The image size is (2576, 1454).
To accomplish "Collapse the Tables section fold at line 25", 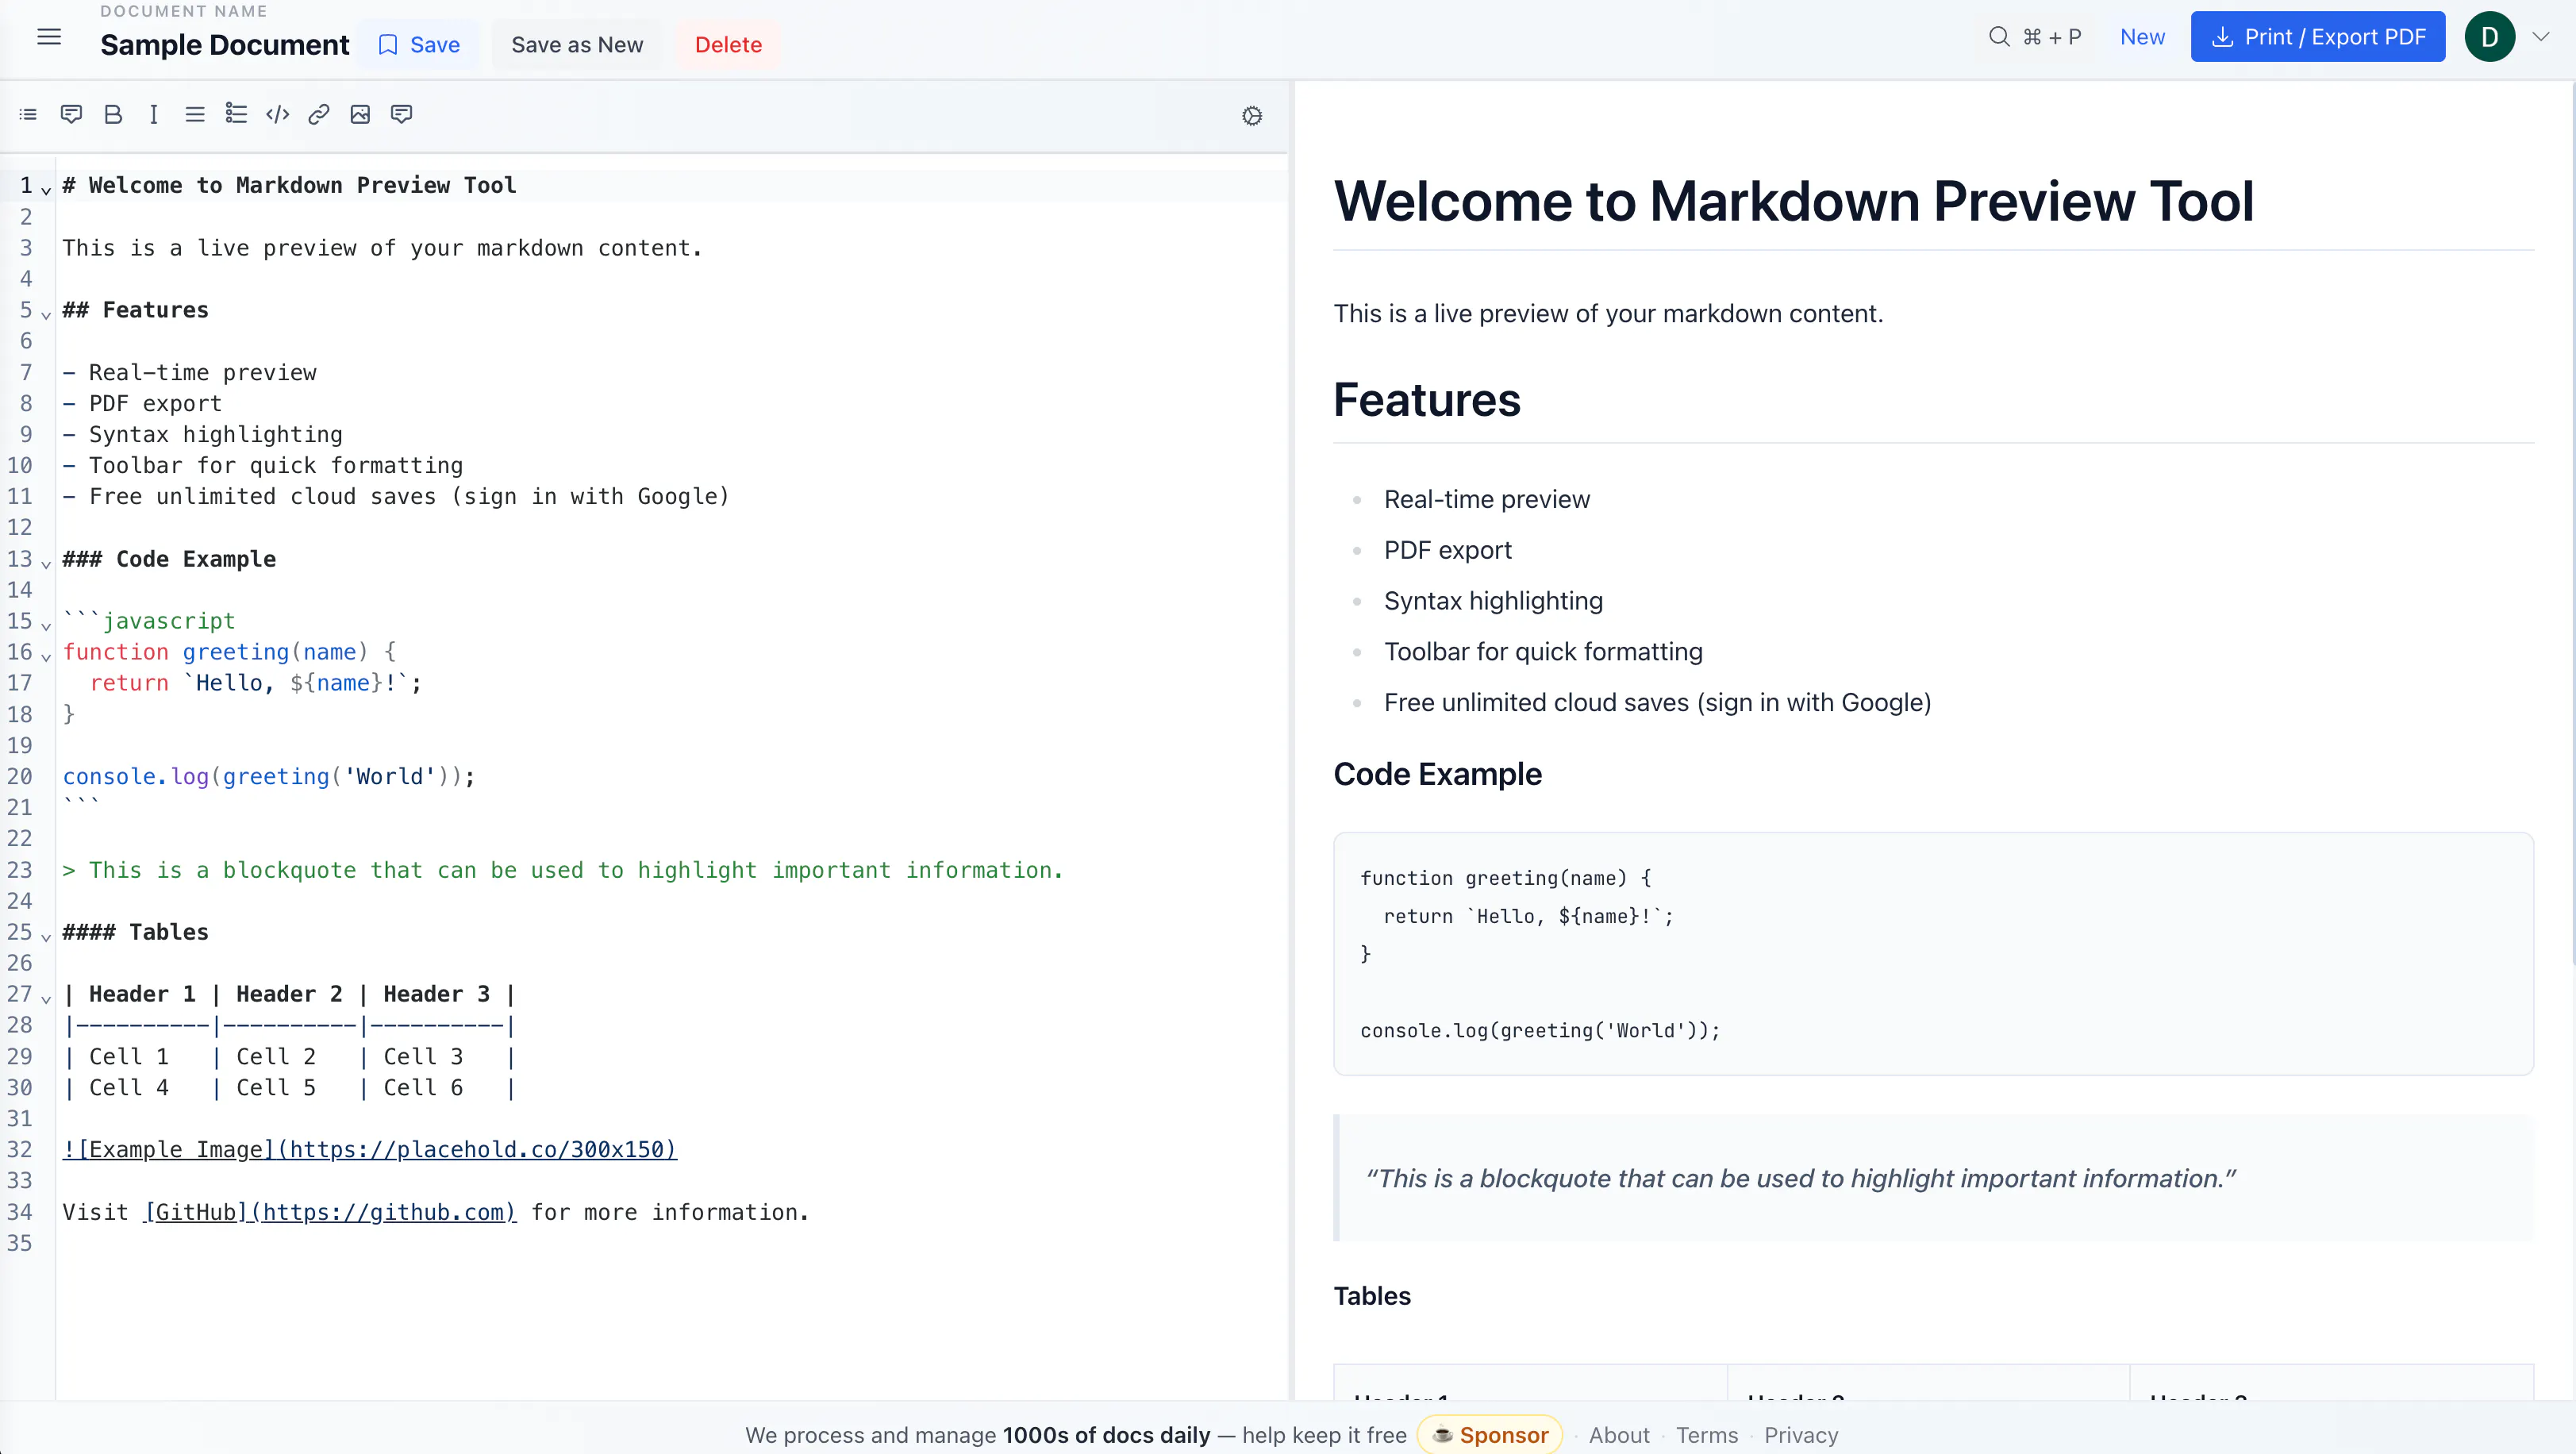I will pyautogui.click(x=46, y=937).
